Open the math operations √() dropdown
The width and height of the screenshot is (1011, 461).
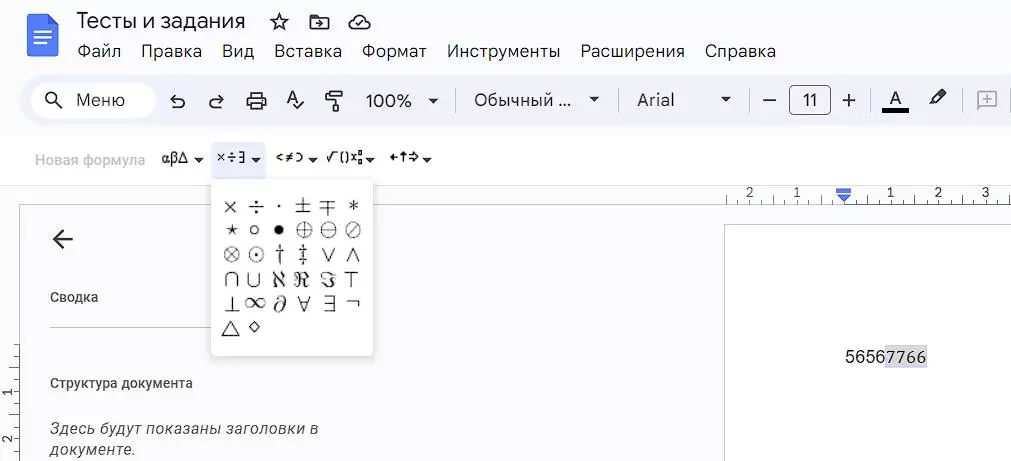pos(350,159)
